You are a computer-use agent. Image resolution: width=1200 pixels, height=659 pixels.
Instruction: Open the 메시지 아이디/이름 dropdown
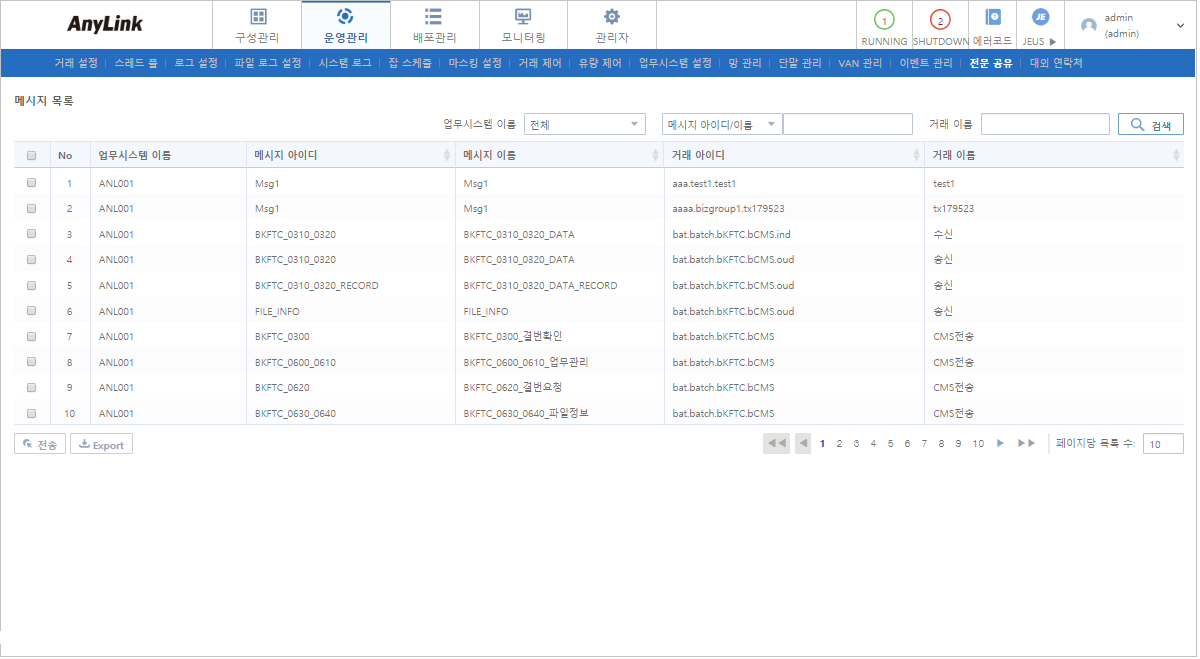tap(722, 124)
